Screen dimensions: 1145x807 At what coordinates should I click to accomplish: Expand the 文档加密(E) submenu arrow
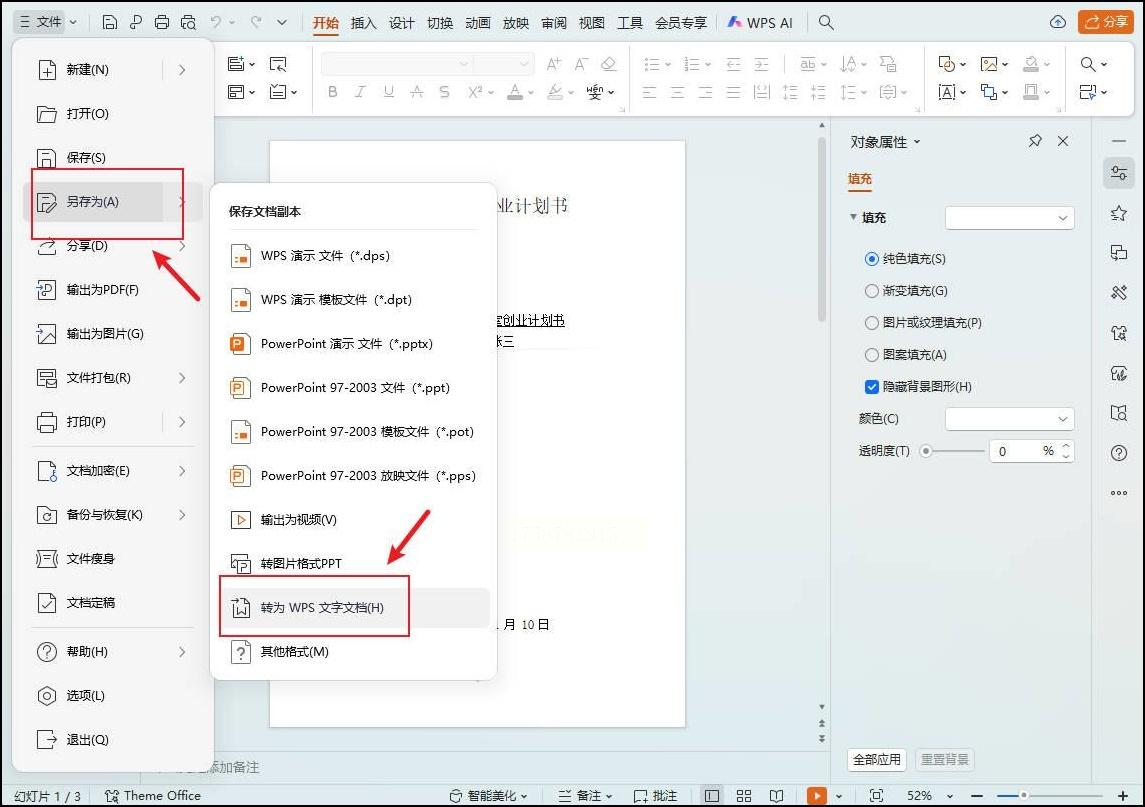pos(182,471)
